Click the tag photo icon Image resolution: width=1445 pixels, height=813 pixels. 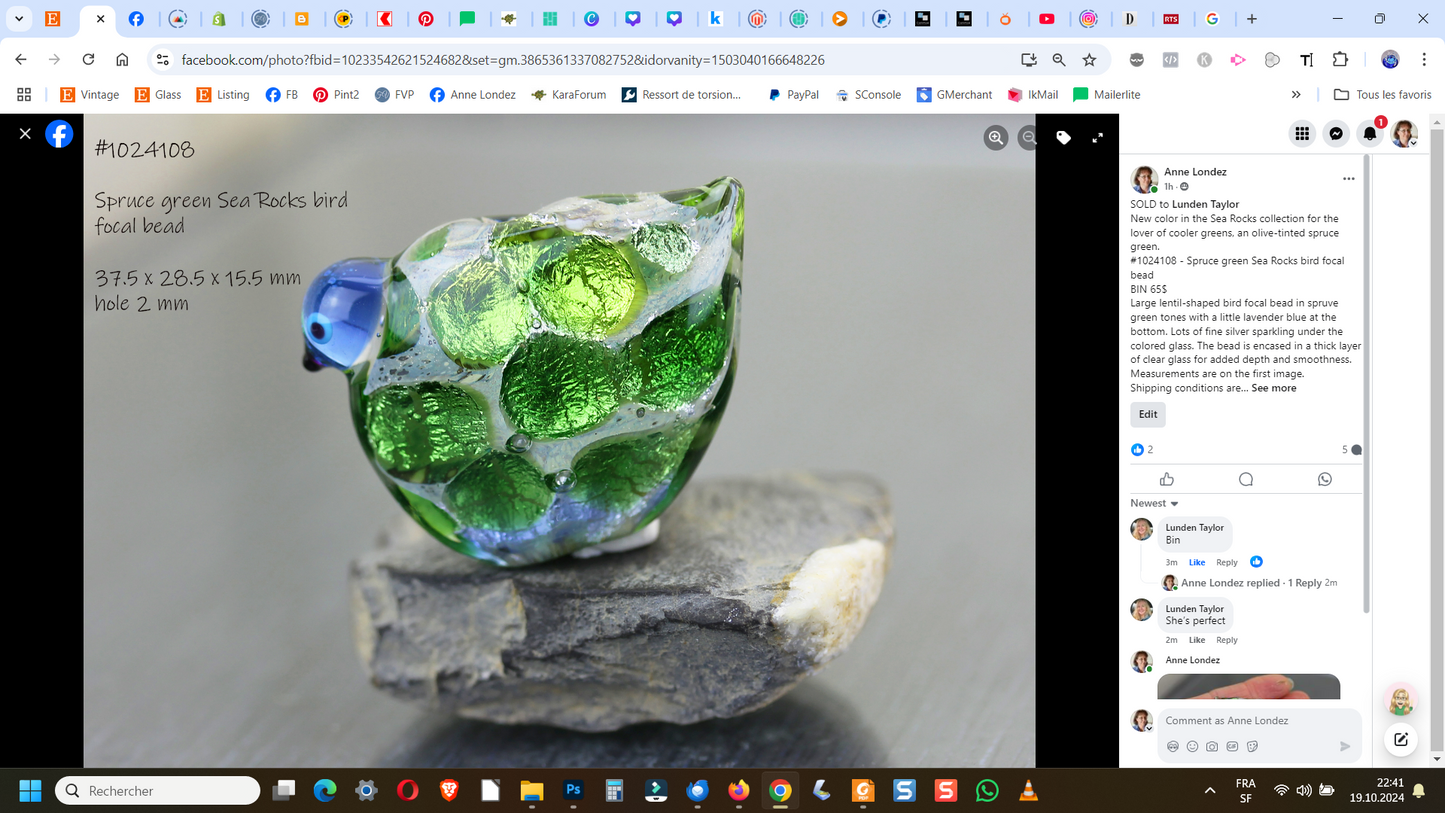1064,138
